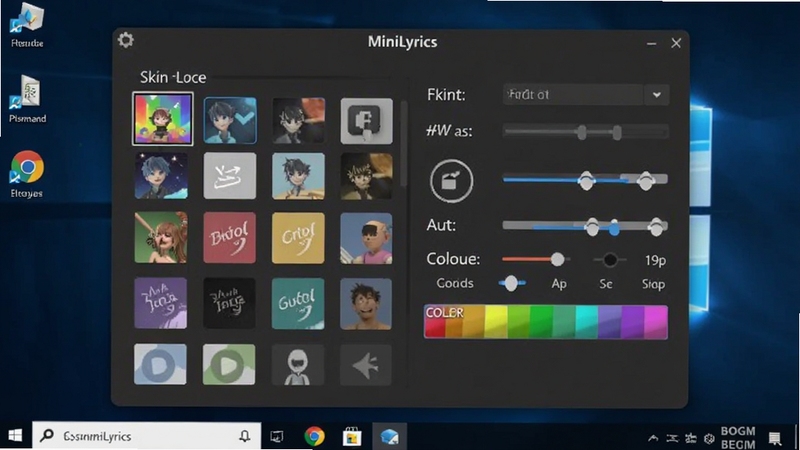Image resolution: width=800 pixels, height=450 pixels.
Task: Click the microphone icon in search box
Action: [245, 436]
